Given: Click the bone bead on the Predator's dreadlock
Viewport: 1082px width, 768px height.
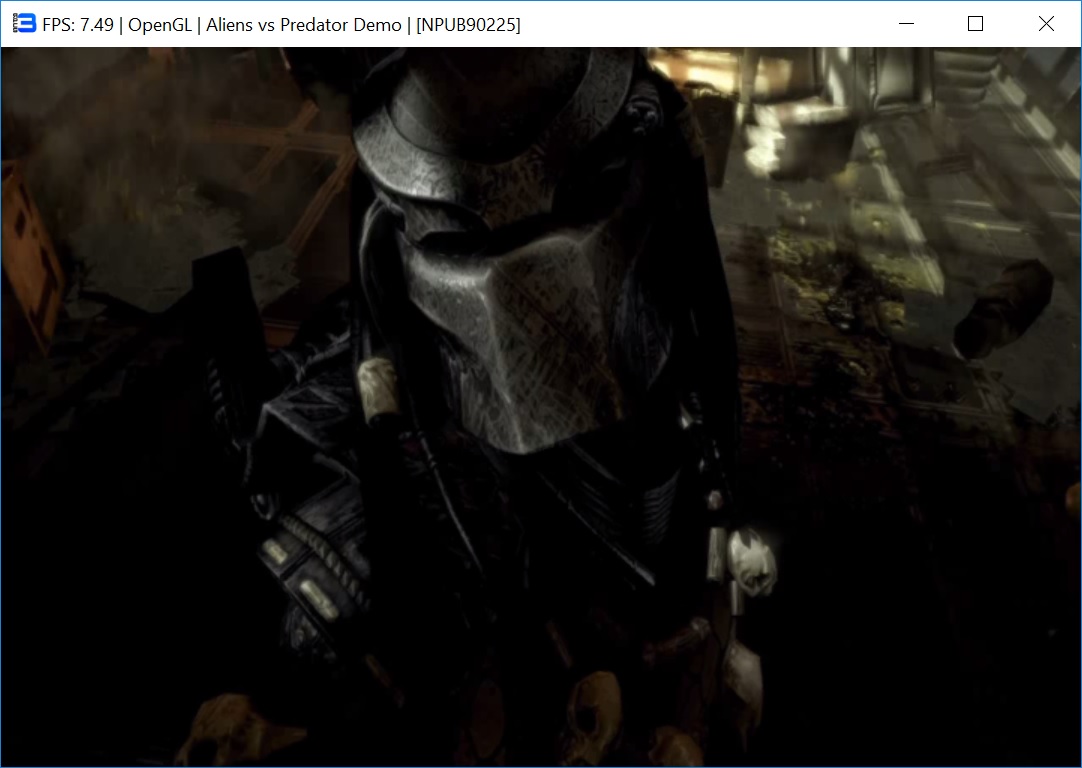Looking at the screenshot, I should tap(380, 390).
